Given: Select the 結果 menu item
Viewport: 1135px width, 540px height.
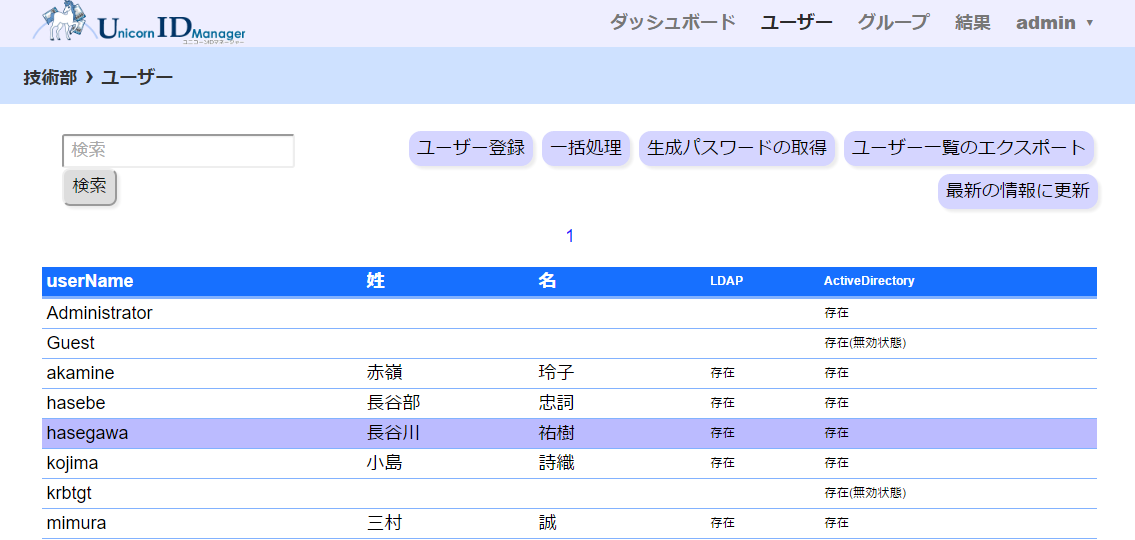Looking at the screenshot, I should (x=972, y=22).
